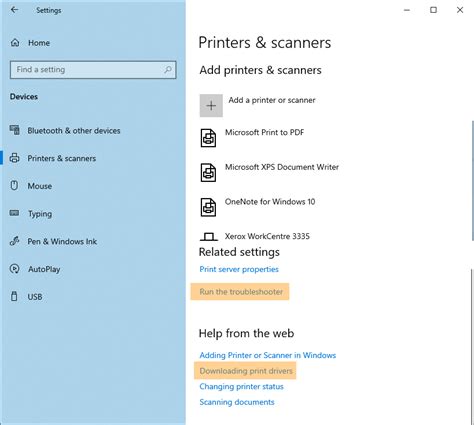Maximize the Settings window

tap(433, 10)
